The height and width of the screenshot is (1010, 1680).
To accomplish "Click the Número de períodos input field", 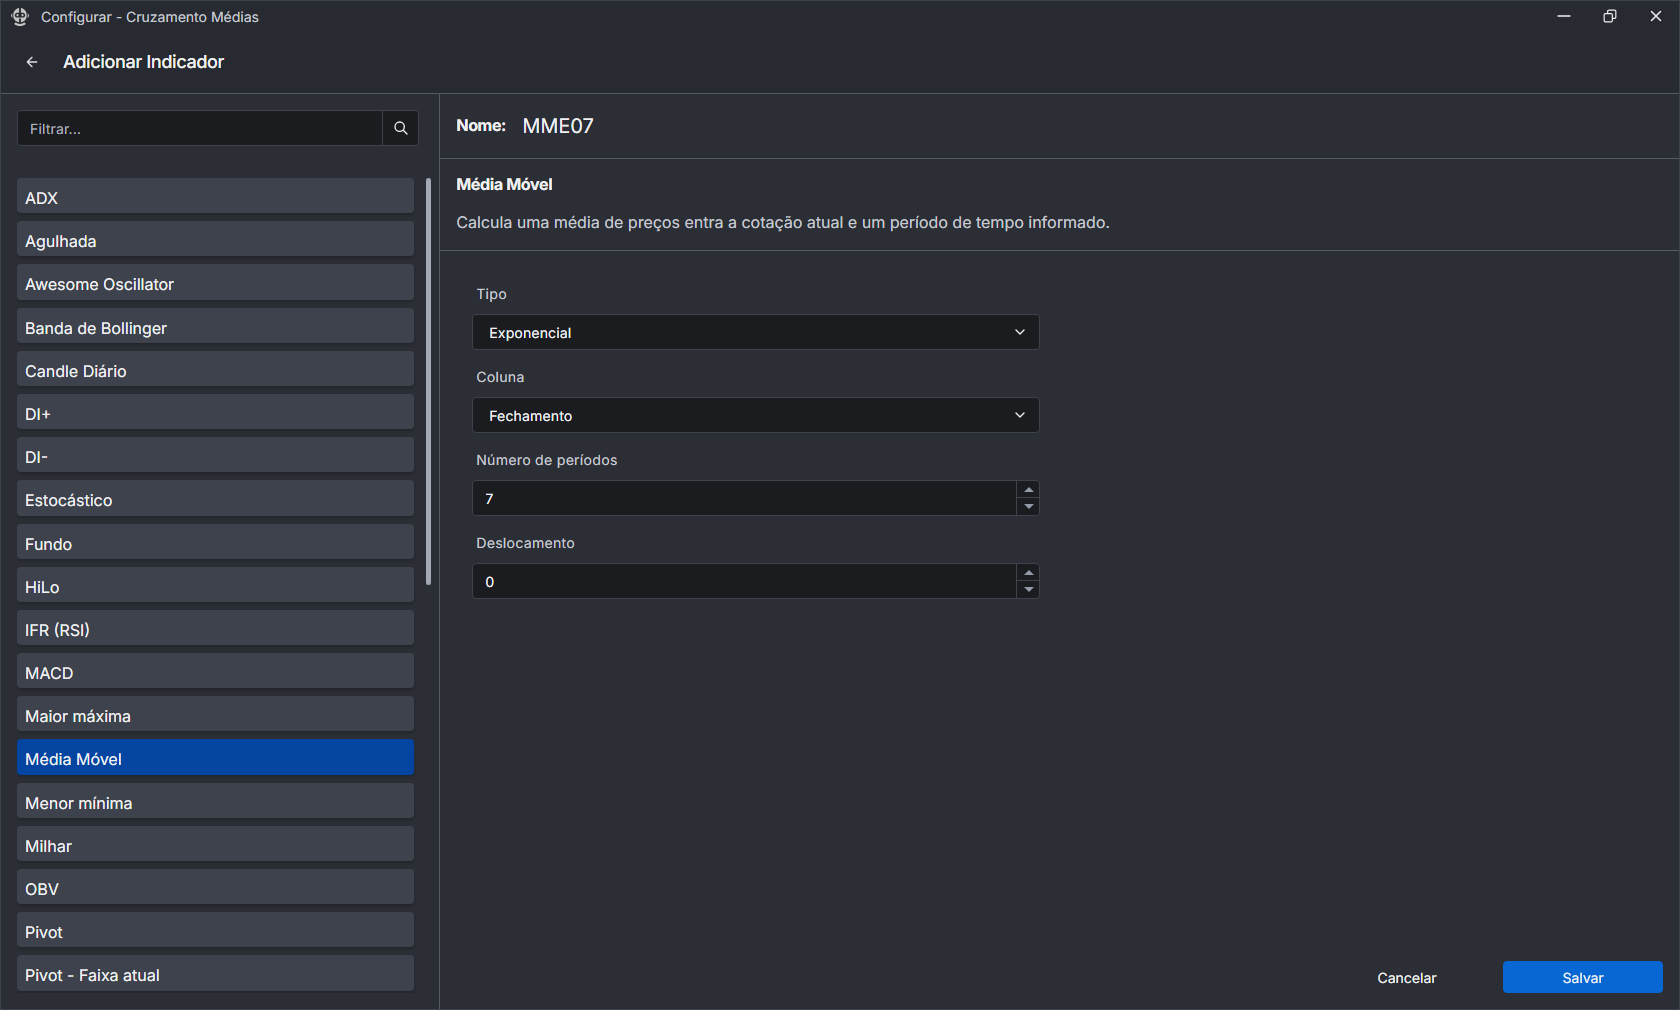I will [745, 499].
